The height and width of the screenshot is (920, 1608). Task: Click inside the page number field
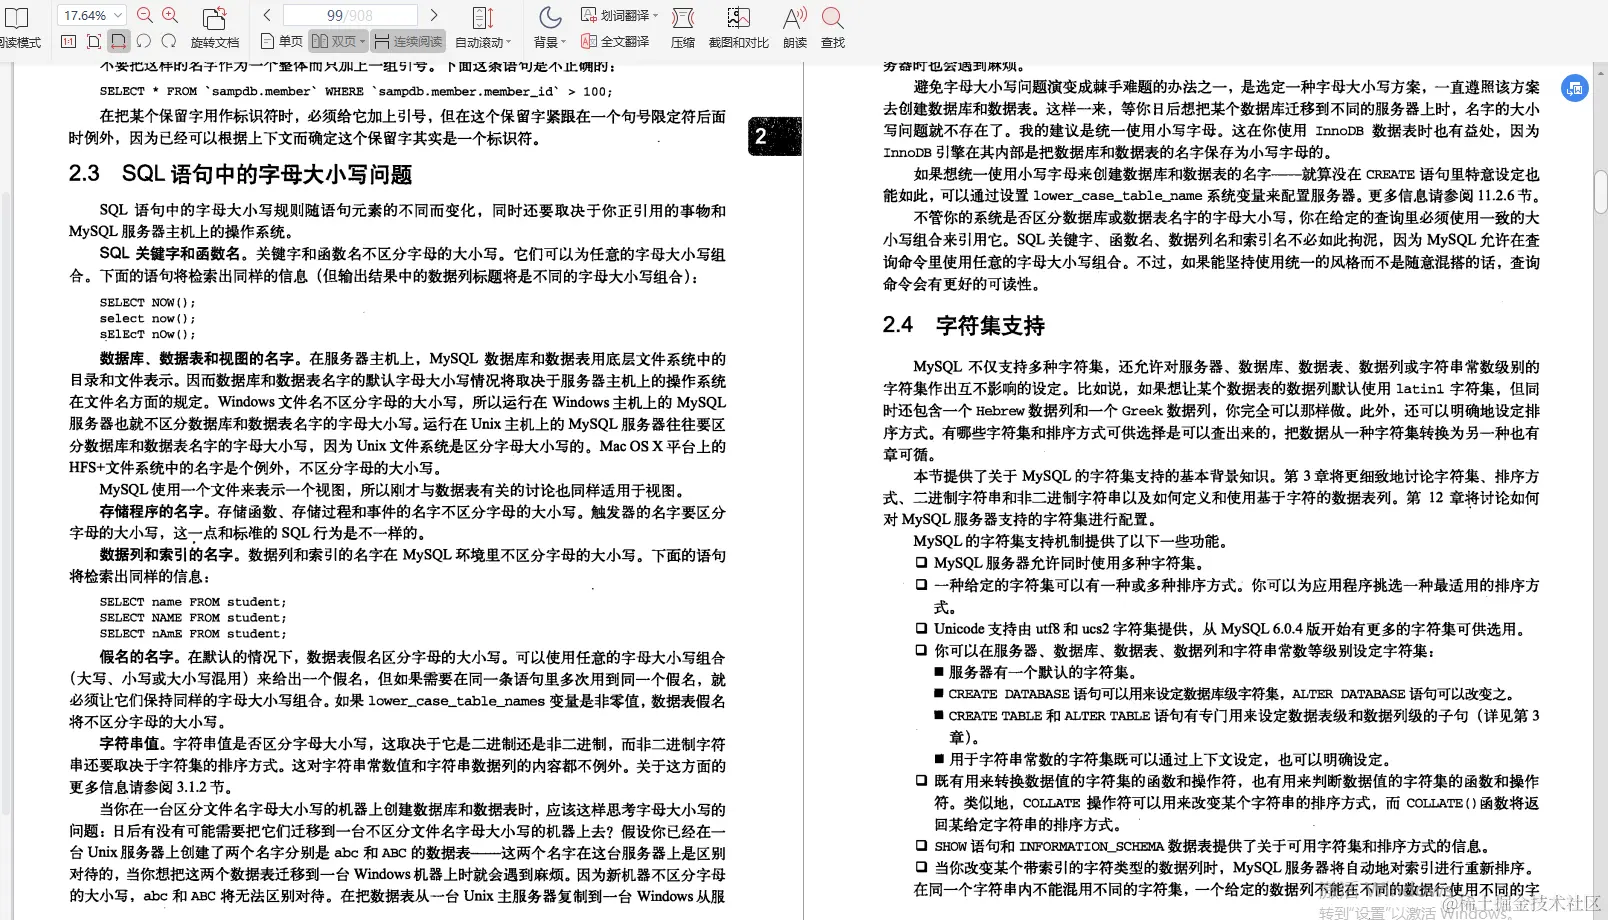(x=350, y=15)
